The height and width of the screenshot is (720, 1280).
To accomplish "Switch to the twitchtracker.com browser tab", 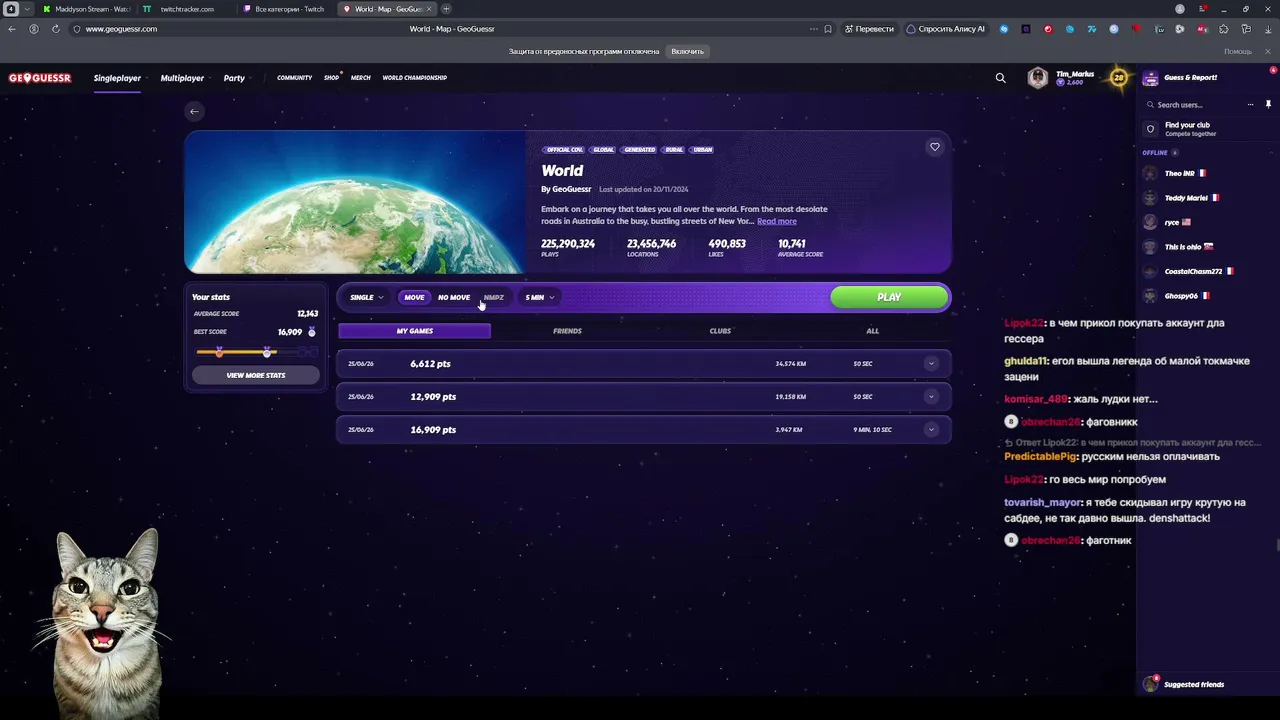I will (x=186, y=9).
